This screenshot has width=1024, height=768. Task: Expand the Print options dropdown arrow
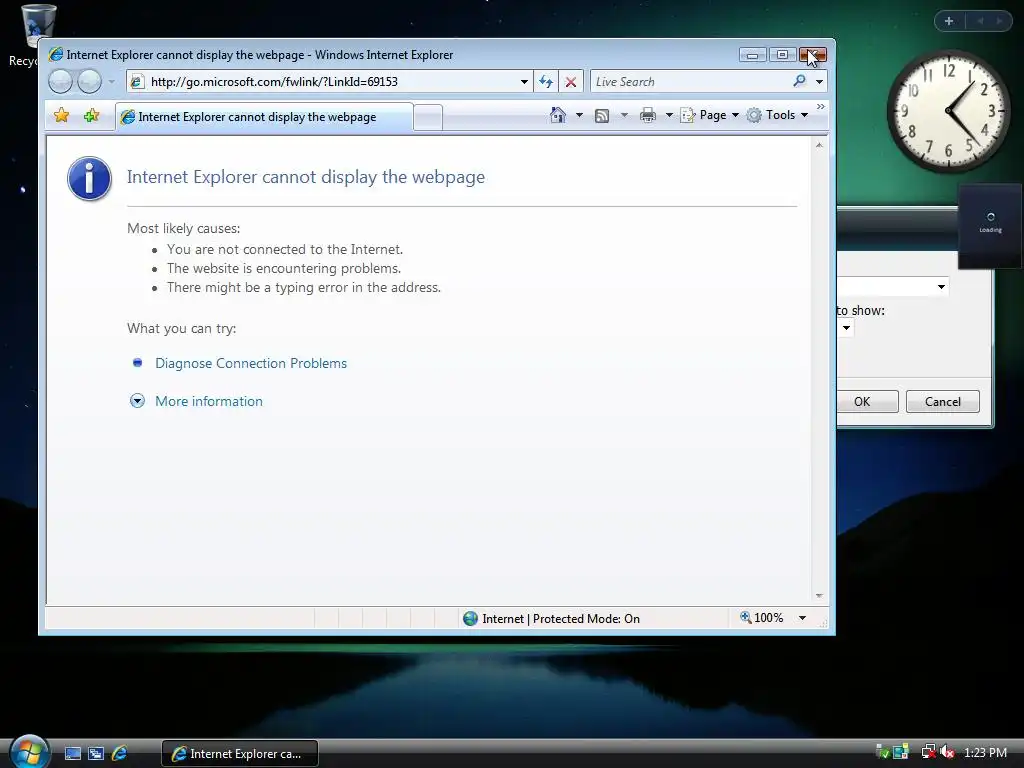coord(669,116)
